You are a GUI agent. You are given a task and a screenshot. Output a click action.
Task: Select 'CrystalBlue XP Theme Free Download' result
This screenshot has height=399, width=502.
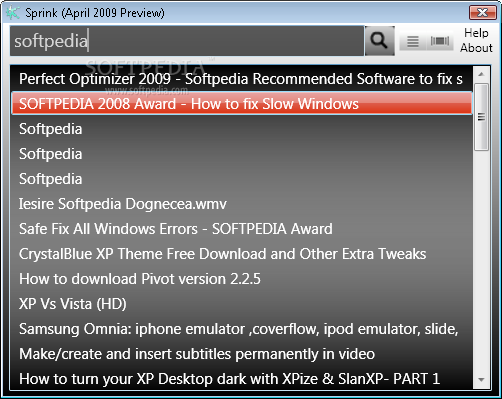coord(242,254)
